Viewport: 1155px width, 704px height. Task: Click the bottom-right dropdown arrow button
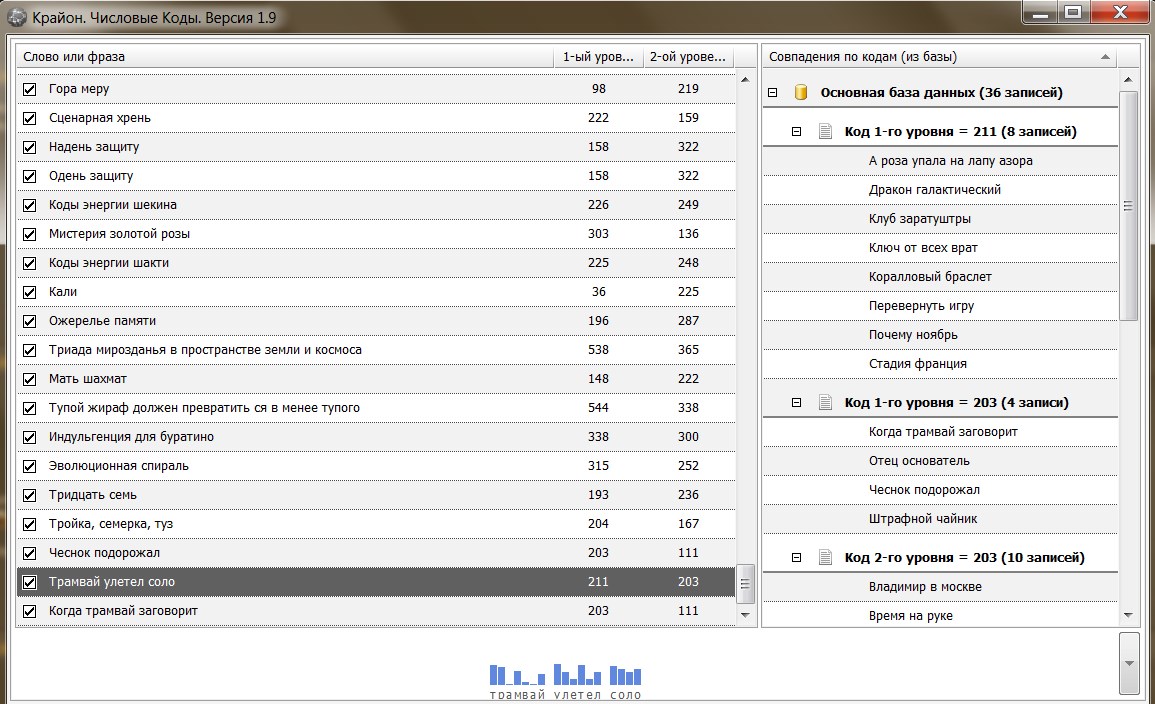pyautogui.click(x=1128, y=662)
